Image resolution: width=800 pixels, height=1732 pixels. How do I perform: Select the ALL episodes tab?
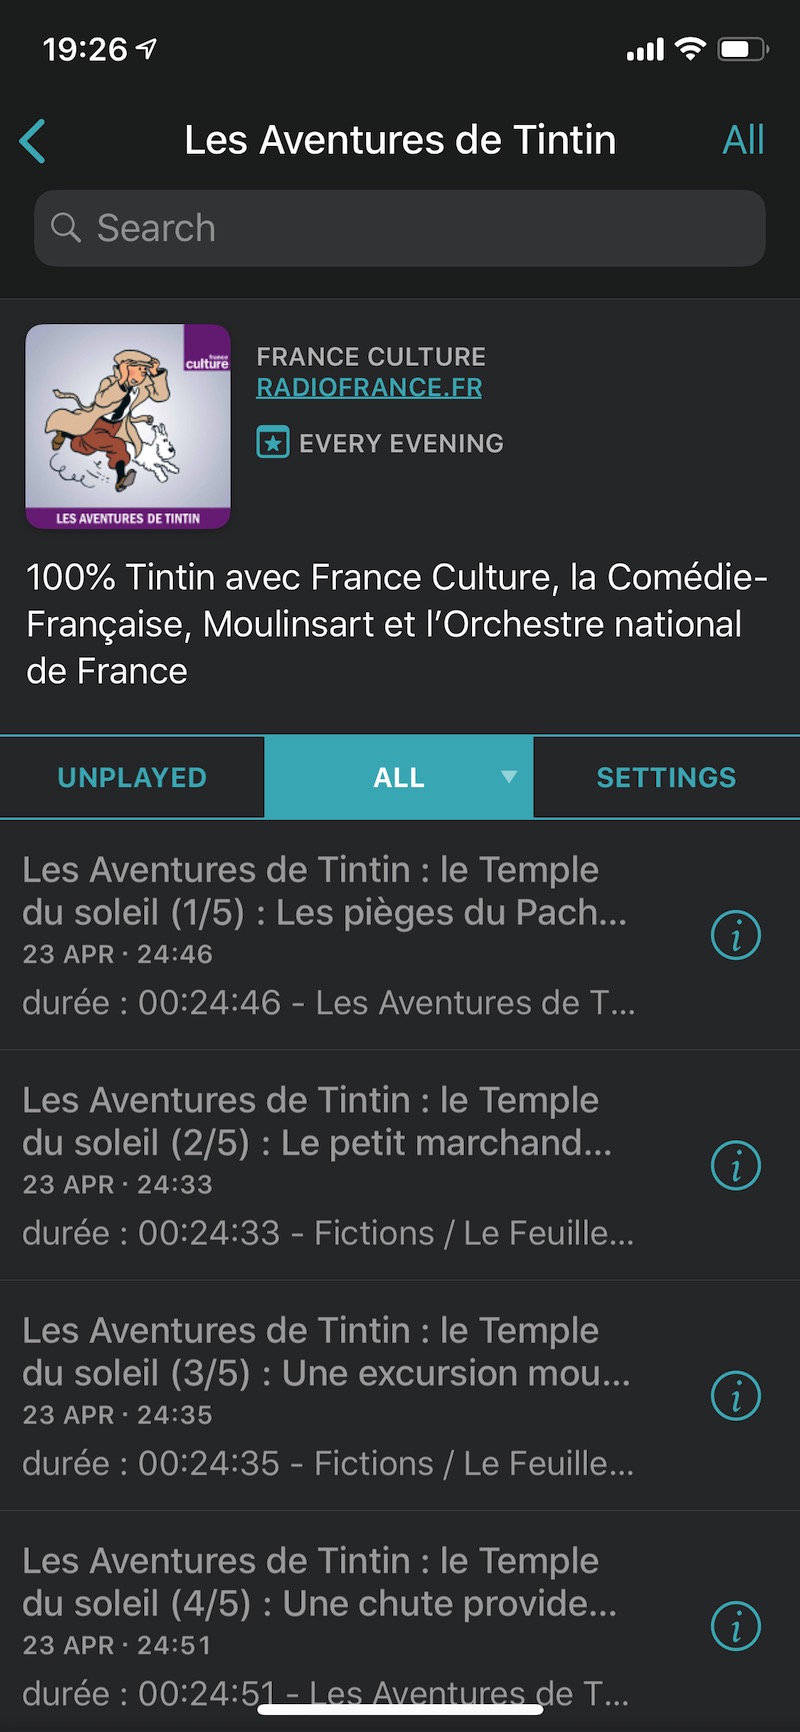click(x=398, y=778)
